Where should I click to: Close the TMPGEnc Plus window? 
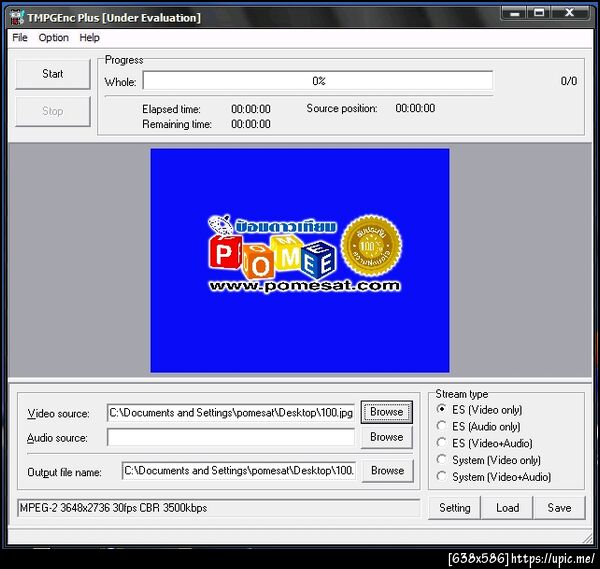(569, 13)
